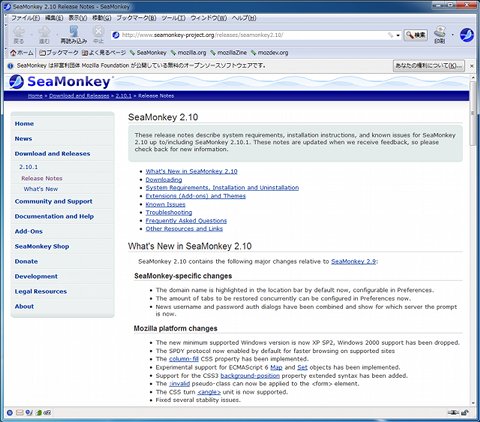
Task: Open the ファイル(F) menu
Action: tap(26, 18)
